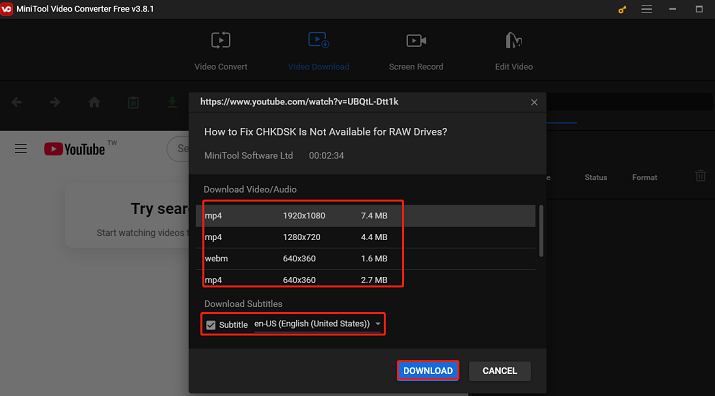Open the YouTube sidebar hamburger menu

click(x=21, y=149)
